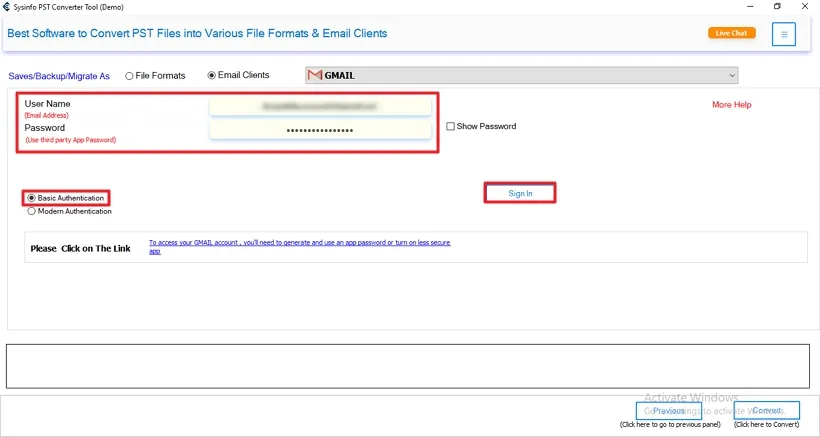Start a Live Chat session

click(x=732, y=33)
